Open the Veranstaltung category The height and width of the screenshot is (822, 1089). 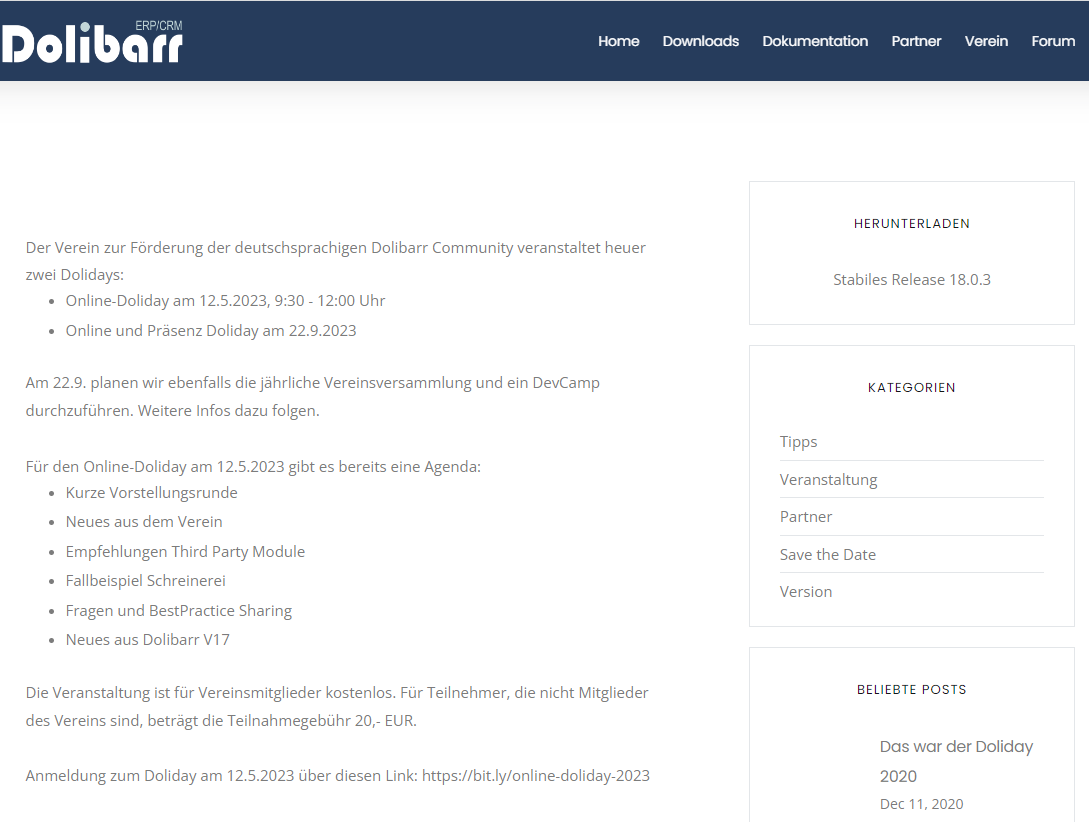click(828, 480)
